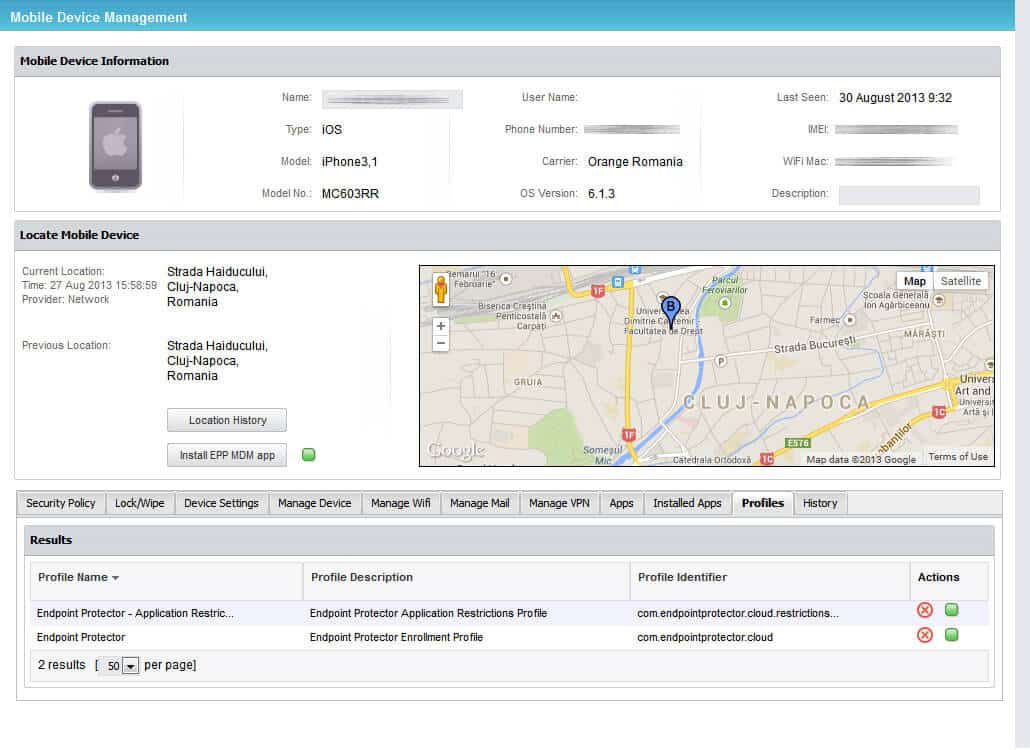
Task: Click the iPhone3,1 model value
Action: 349,162
